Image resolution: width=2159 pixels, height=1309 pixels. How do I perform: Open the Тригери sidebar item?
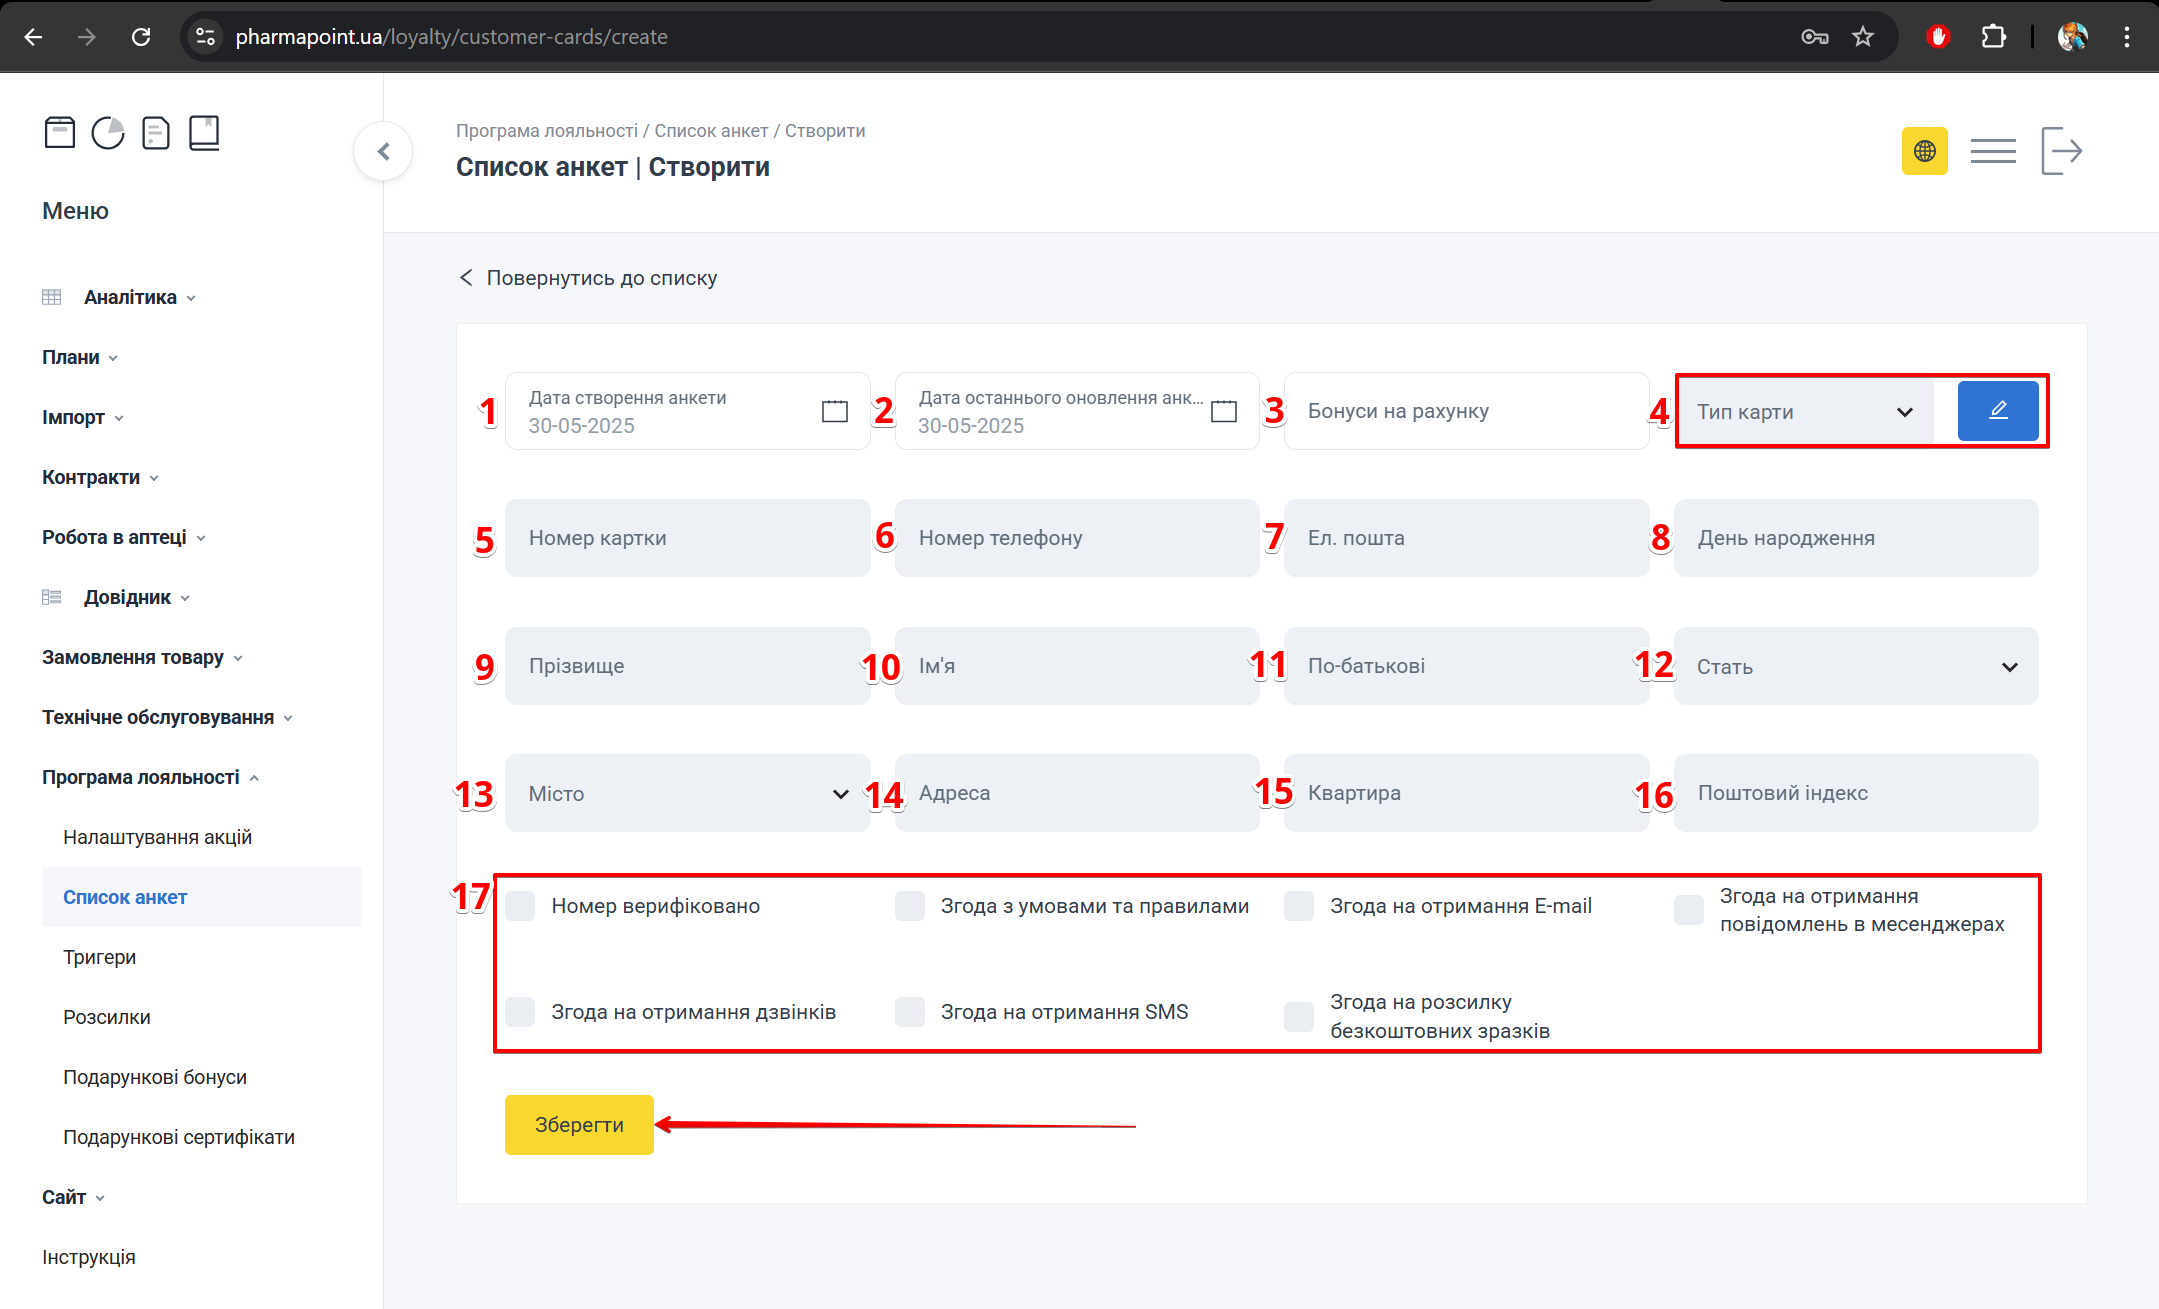pyautogui.click(x=100, y=957)
